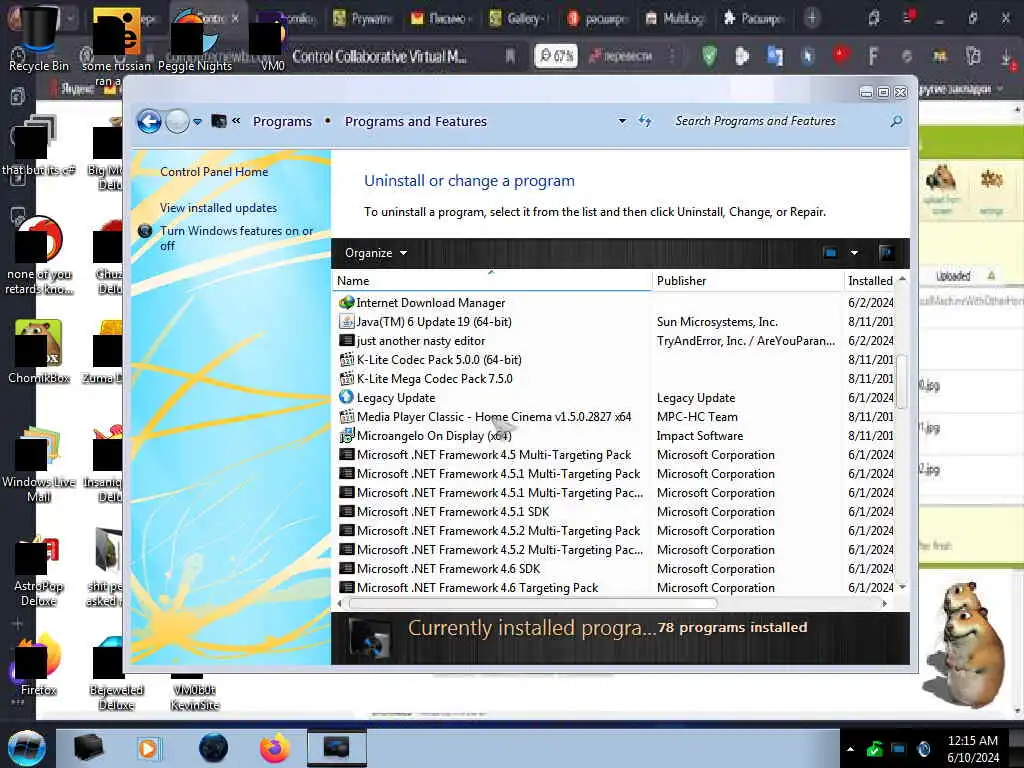Open the media player taskbar icon

point(148,748)
